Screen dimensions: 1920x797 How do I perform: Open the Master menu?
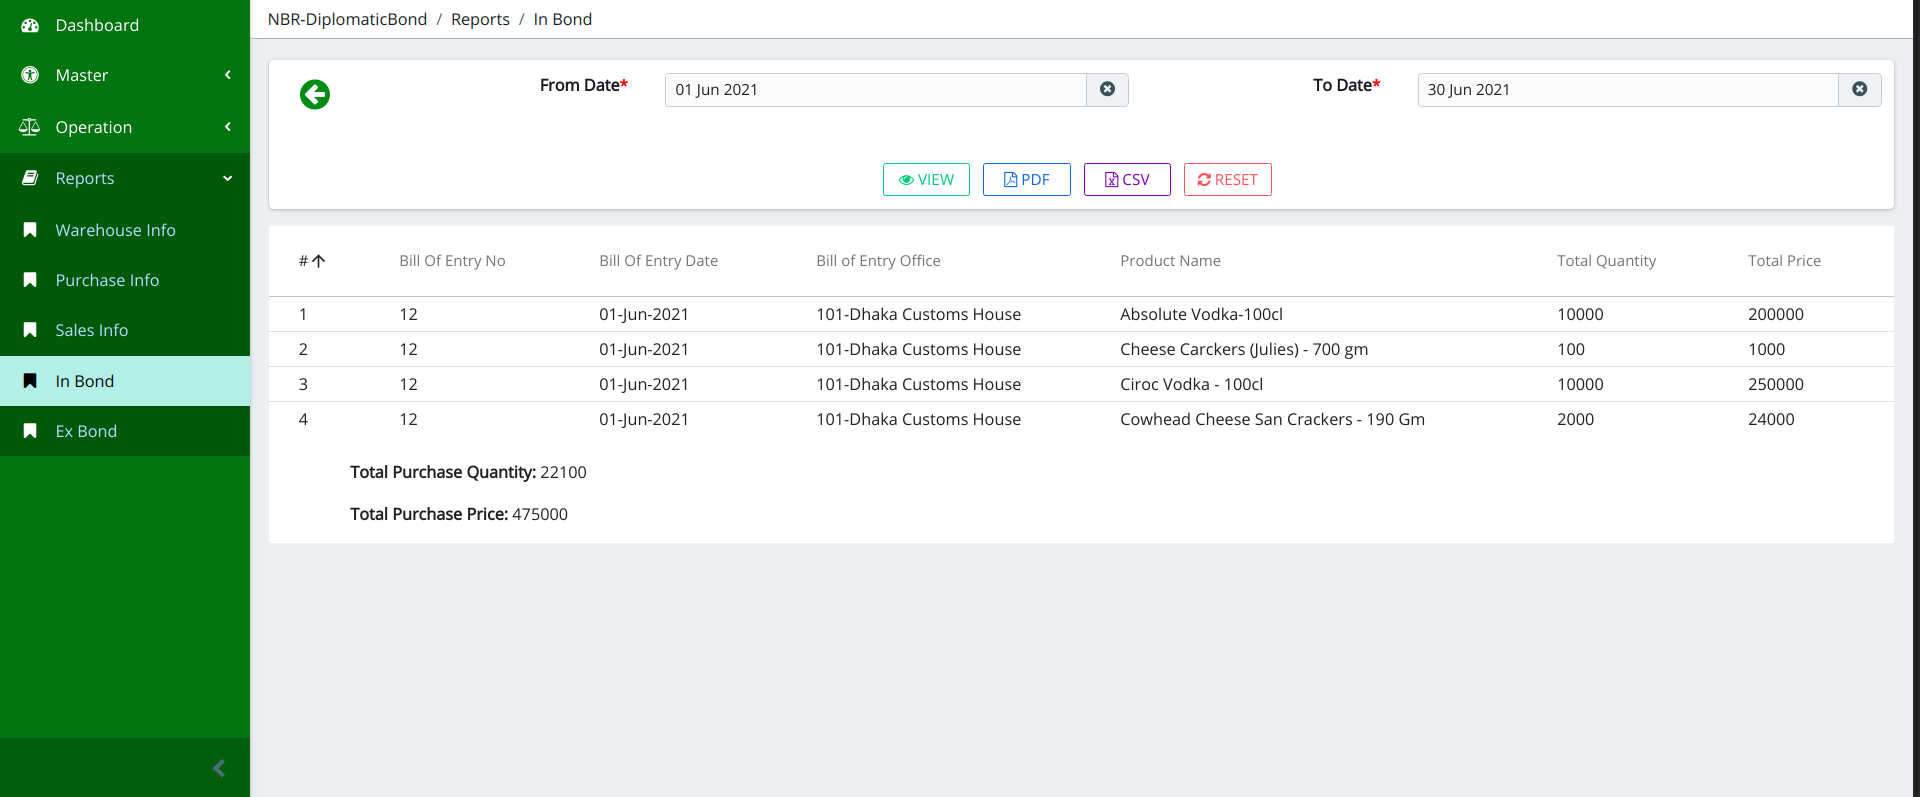(125, 75)
